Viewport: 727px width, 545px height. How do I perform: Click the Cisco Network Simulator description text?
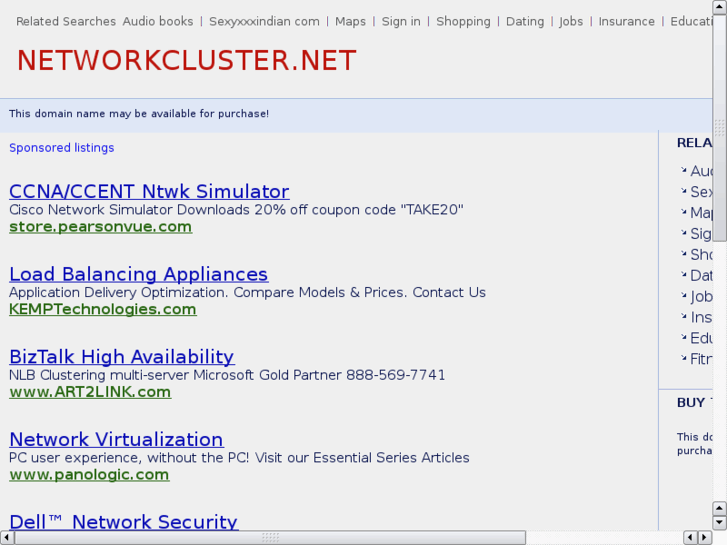pyautogui.click(x=236, y=210)
